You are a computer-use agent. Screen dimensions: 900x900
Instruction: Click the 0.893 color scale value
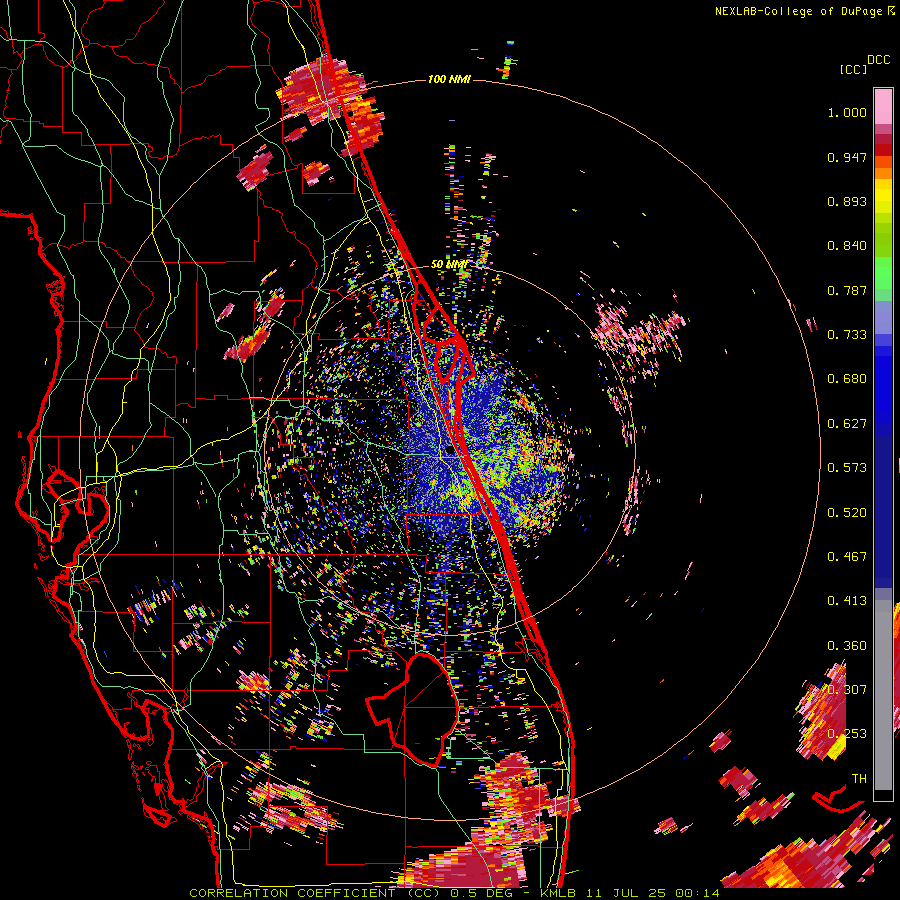[847, 201]
